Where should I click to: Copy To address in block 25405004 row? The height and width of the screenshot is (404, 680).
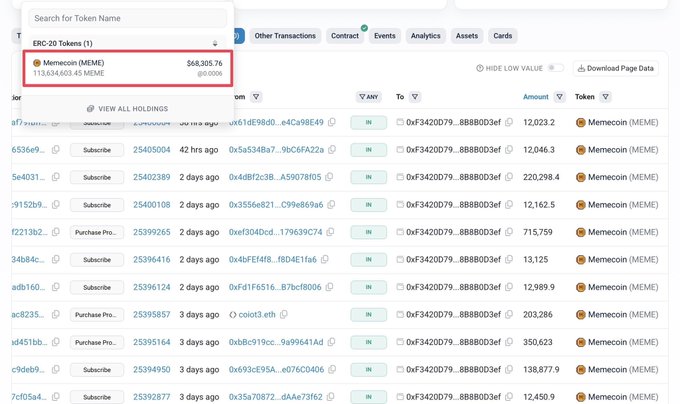point(509,150)
